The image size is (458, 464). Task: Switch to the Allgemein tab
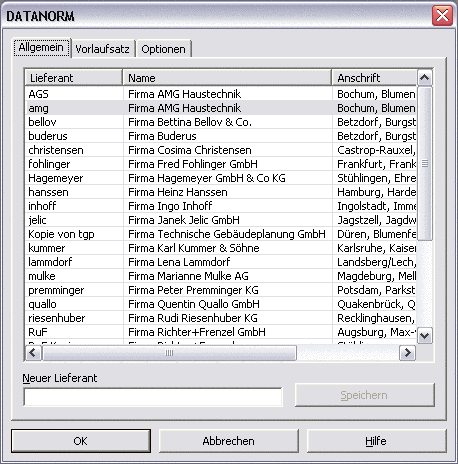click(41, 48)
